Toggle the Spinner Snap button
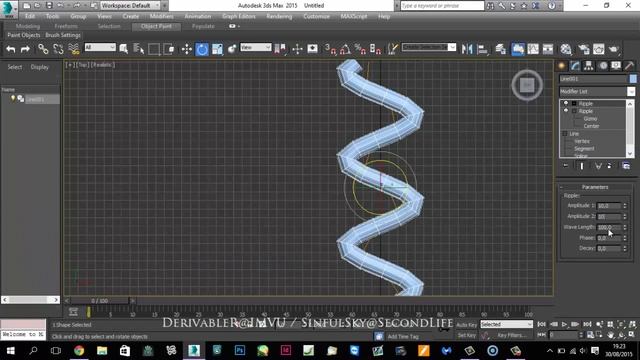 pos(375,49)
